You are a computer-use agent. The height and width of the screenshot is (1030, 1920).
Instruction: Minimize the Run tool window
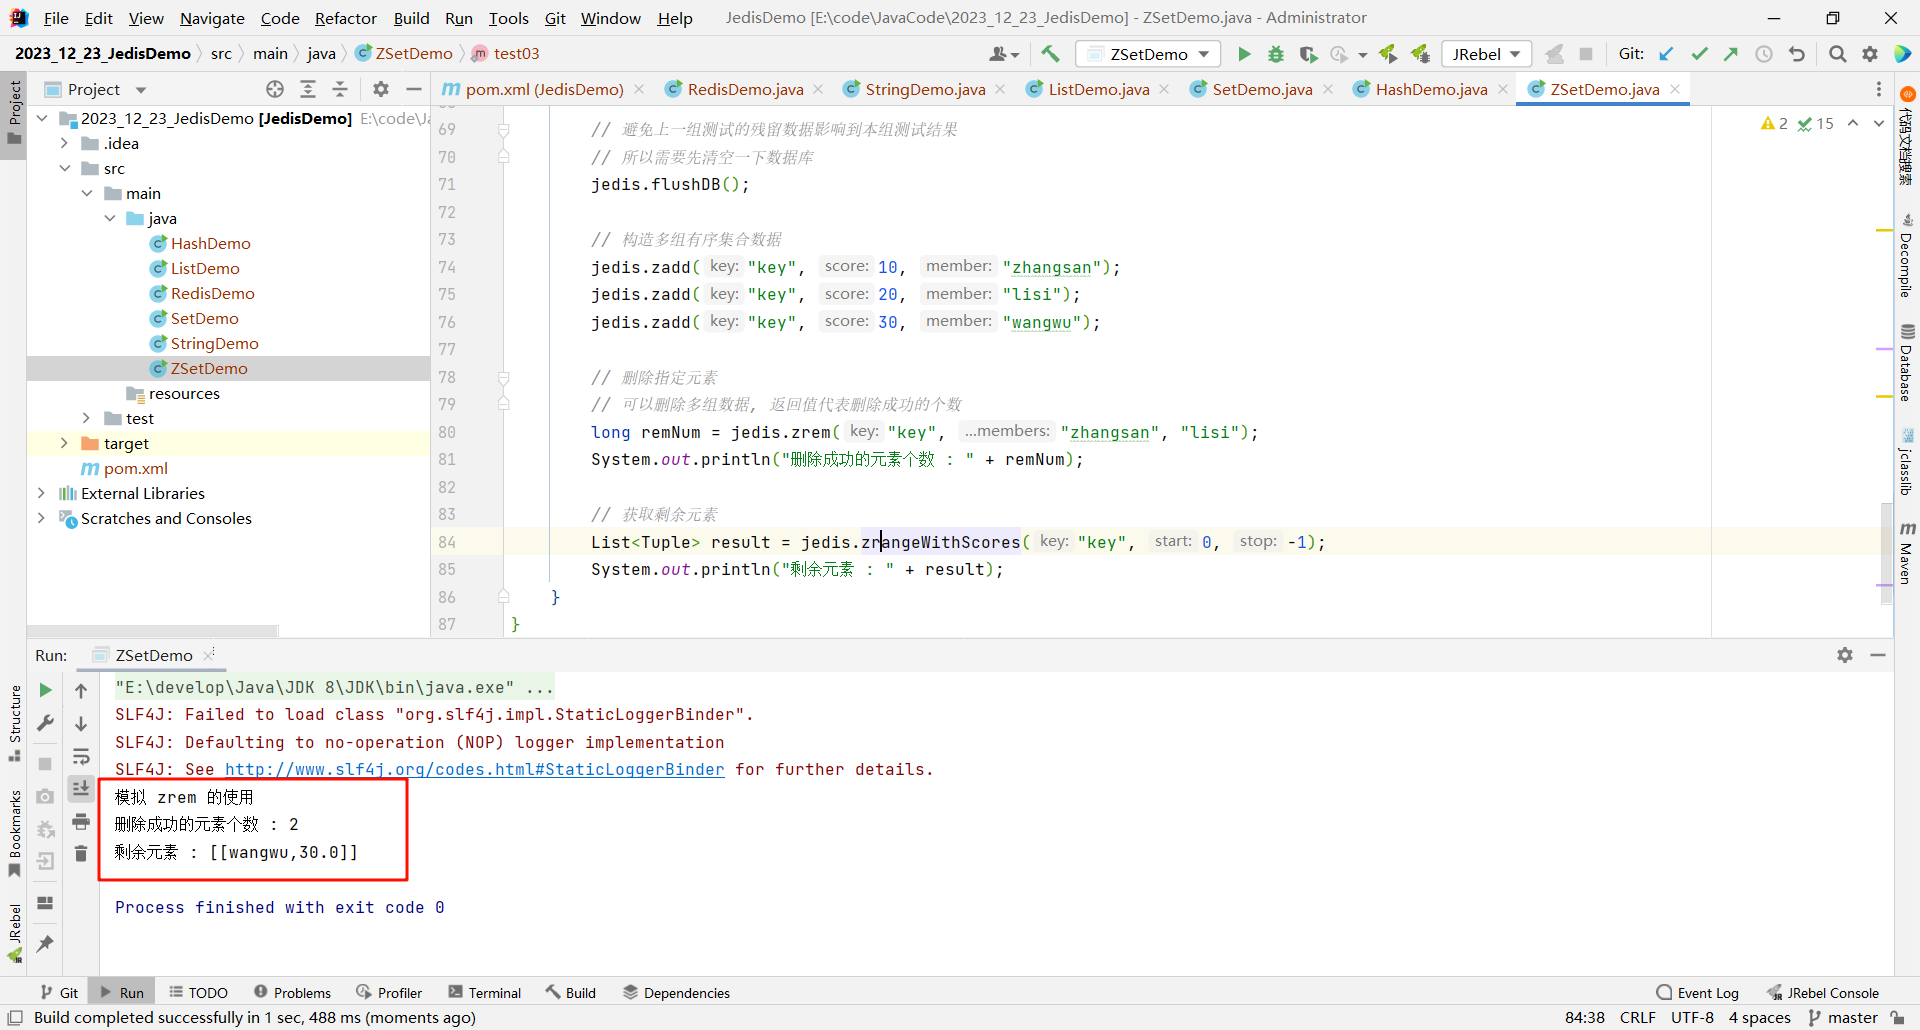pyautogui.click(x=1878, y=655)
